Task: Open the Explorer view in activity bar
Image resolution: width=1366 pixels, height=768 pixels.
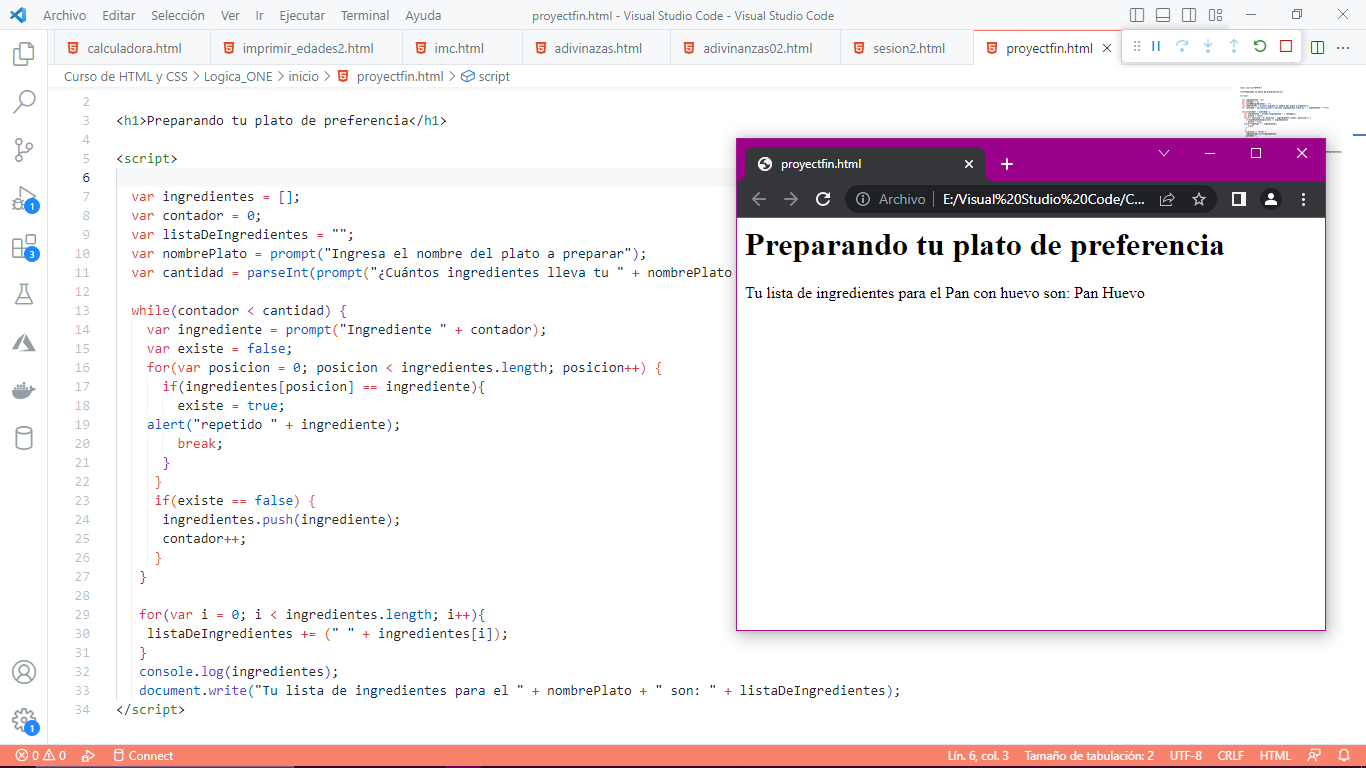Action: [24, 54]
